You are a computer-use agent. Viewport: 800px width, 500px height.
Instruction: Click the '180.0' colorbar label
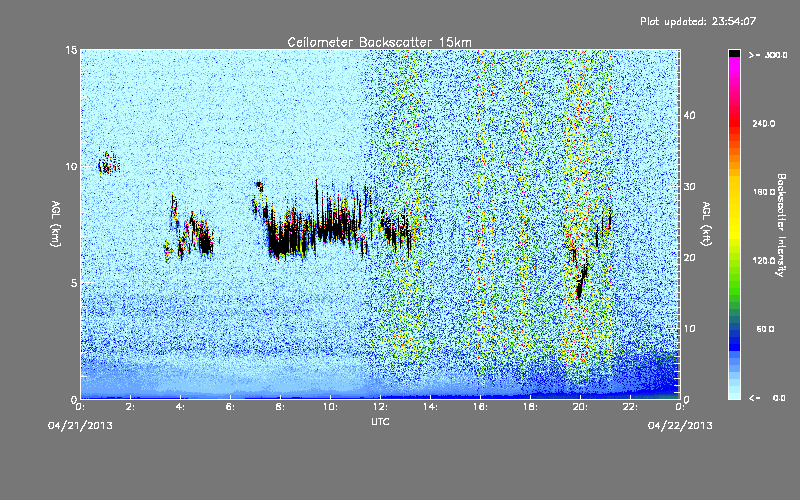(764, 192)
